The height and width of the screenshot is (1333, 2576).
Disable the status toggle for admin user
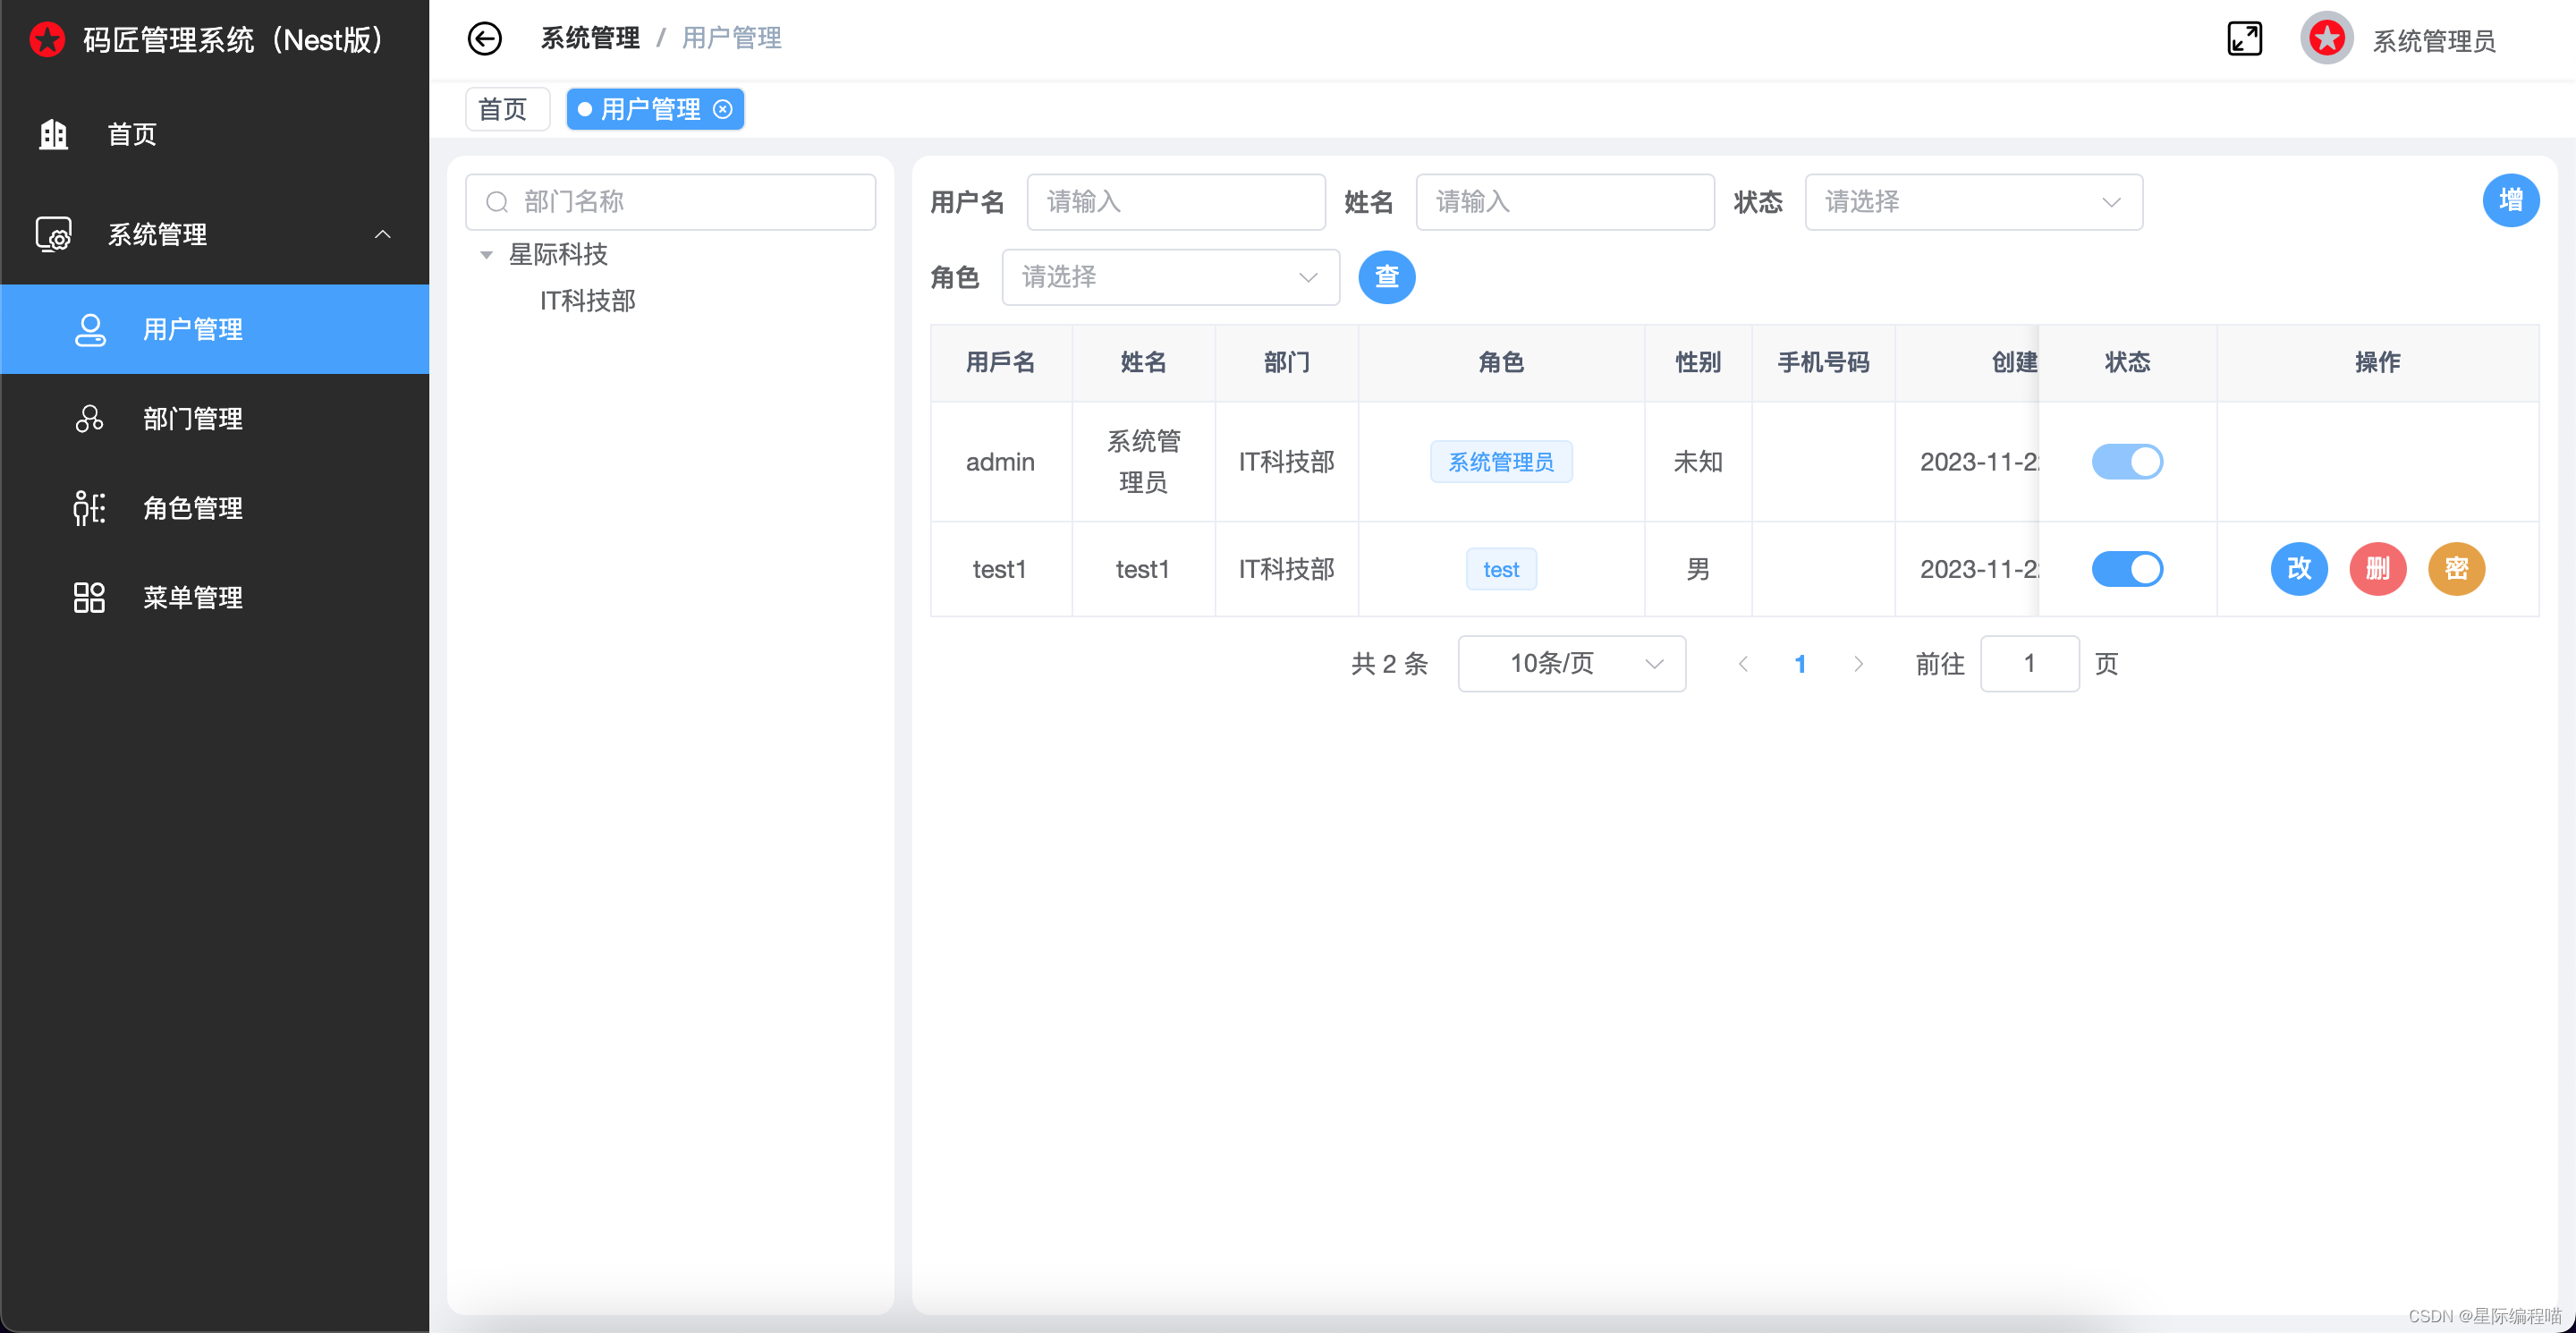tap(2127, 461)
